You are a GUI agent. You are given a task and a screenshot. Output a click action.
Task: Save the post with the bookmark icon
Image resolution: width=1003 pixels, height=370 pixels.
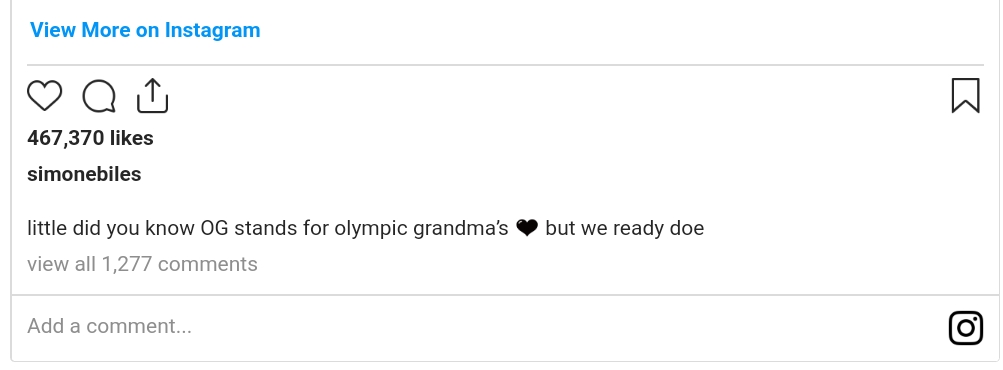965,95
